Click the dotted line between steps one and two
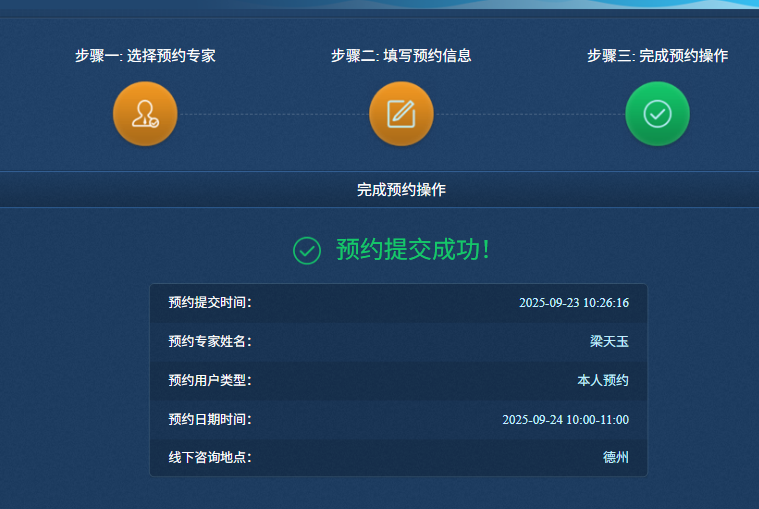This screenshot has height=509, width=759. [x=273, y=114]
